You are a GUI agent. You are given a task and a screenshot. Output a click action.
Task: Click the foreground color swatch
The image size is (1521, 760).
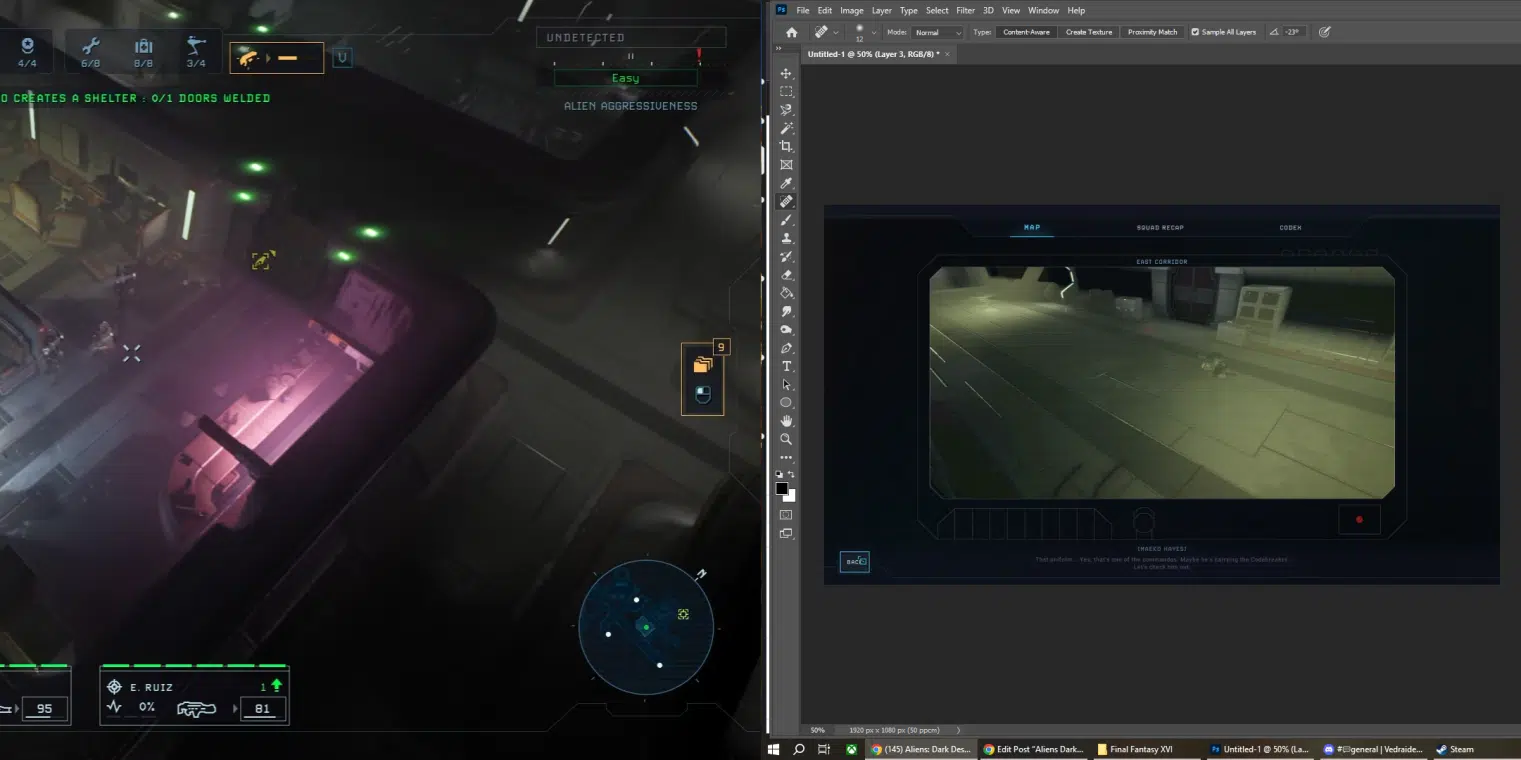782,489
